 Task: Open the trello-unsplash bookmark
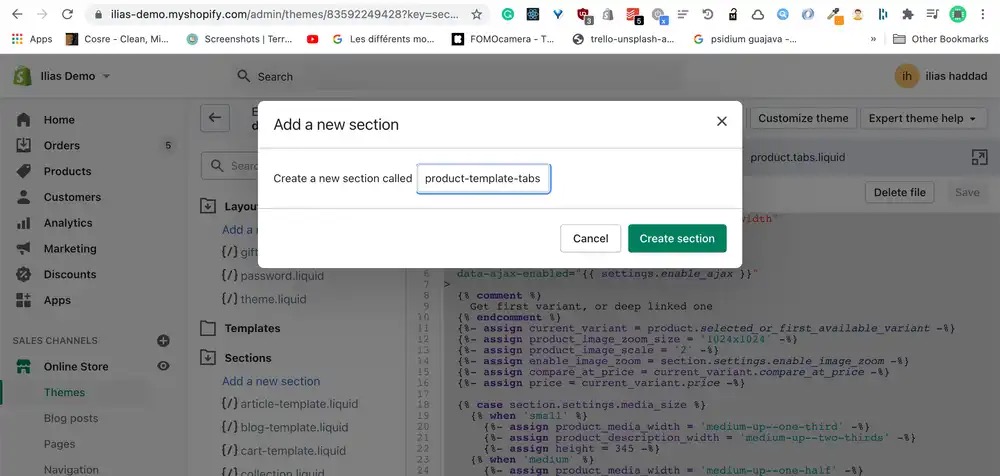(623, 39)
